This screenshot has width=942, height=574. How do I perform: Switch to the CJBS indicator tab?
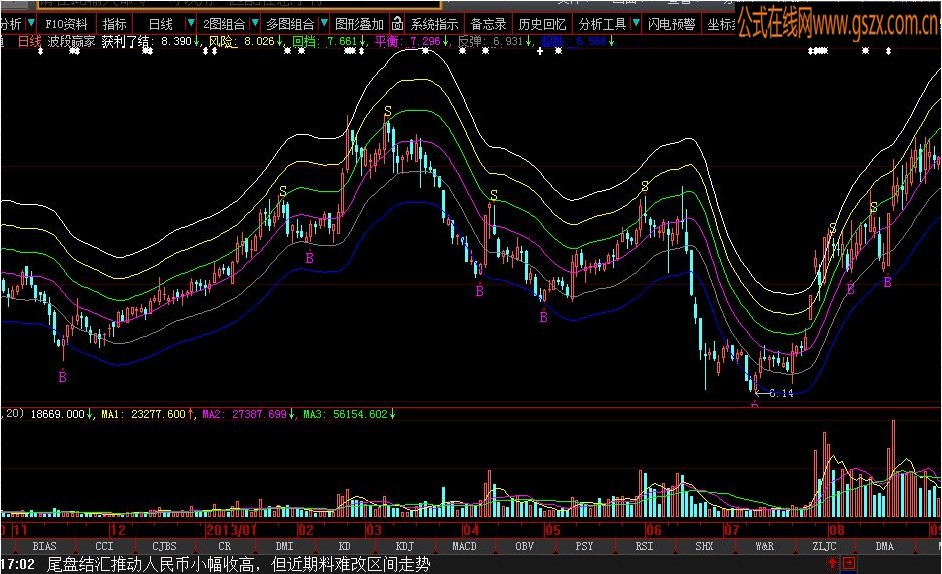164,546
